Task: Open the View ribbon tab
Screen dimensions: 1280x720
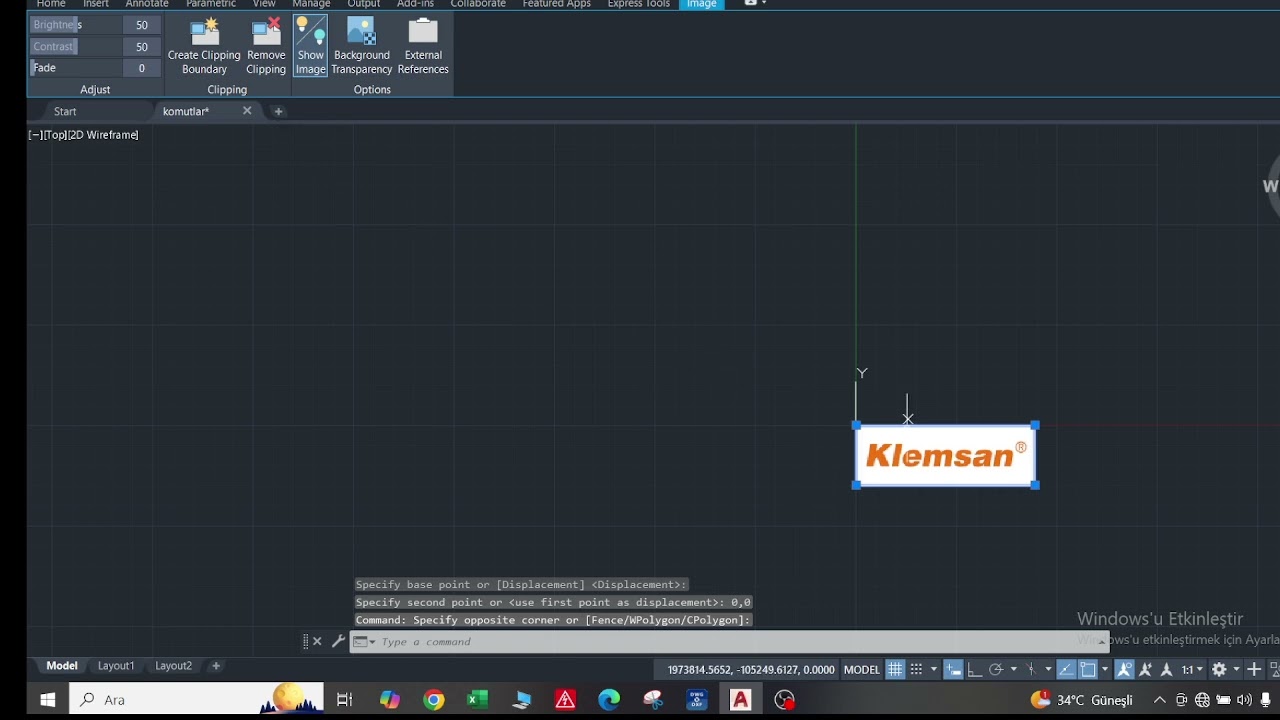Action: coord(264,4)
